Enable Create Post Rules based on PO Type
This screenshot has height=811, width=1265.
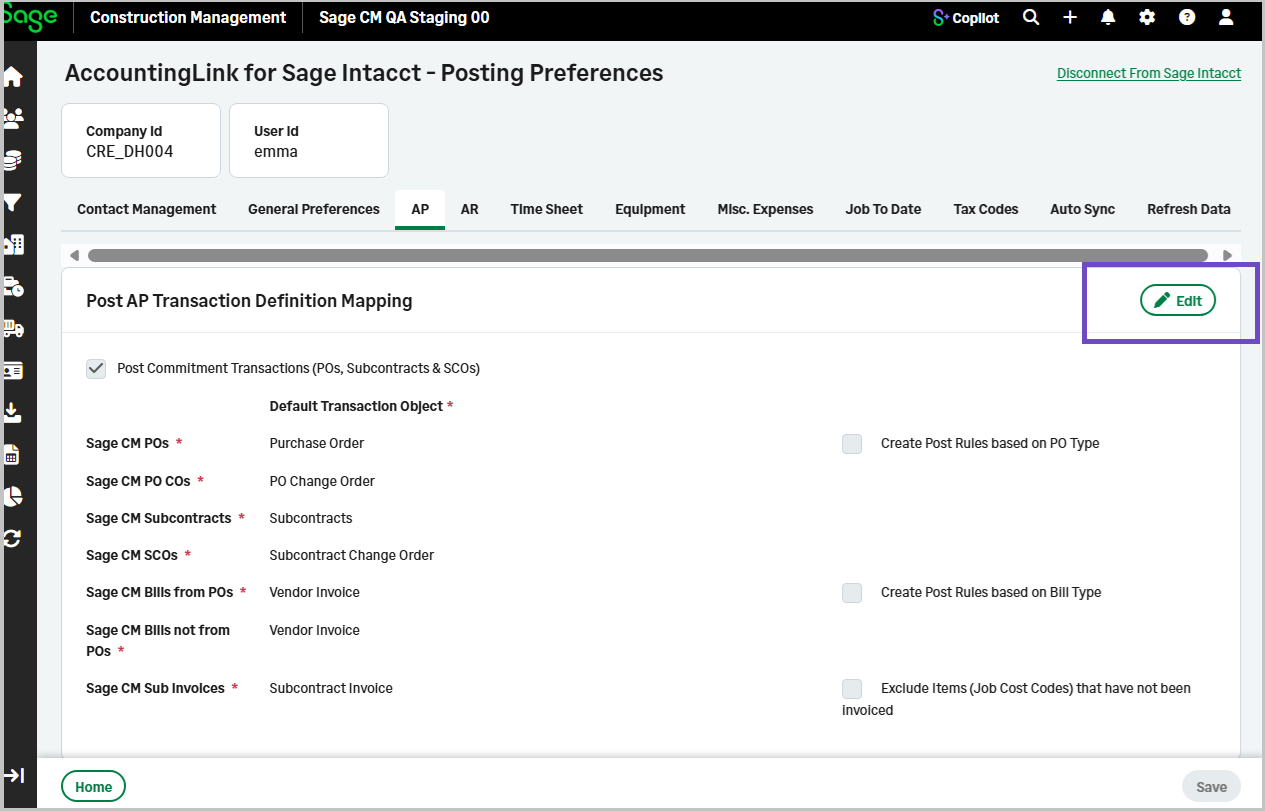pyautogui.click(x=852, y=444)
